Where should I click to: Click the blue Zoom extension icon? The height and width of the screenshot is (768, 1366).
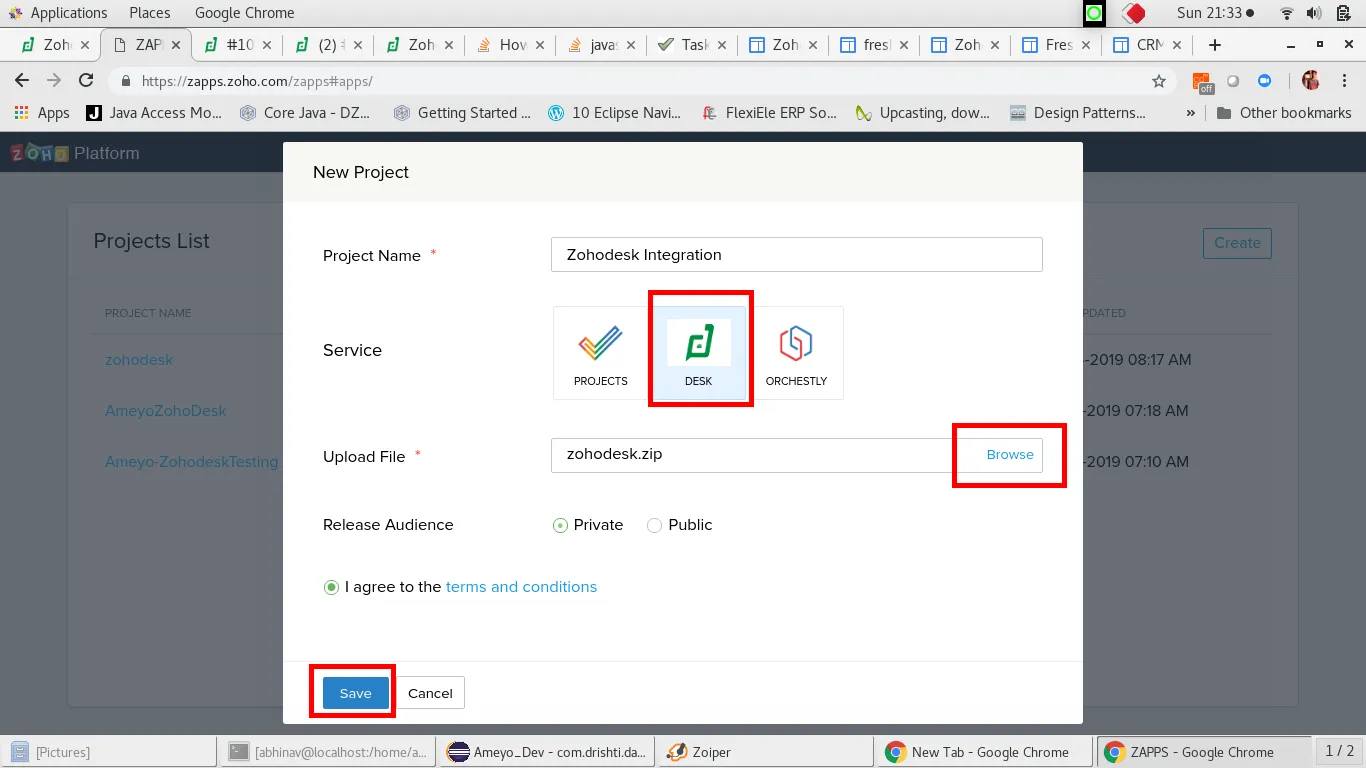[x=1264, y=81]
